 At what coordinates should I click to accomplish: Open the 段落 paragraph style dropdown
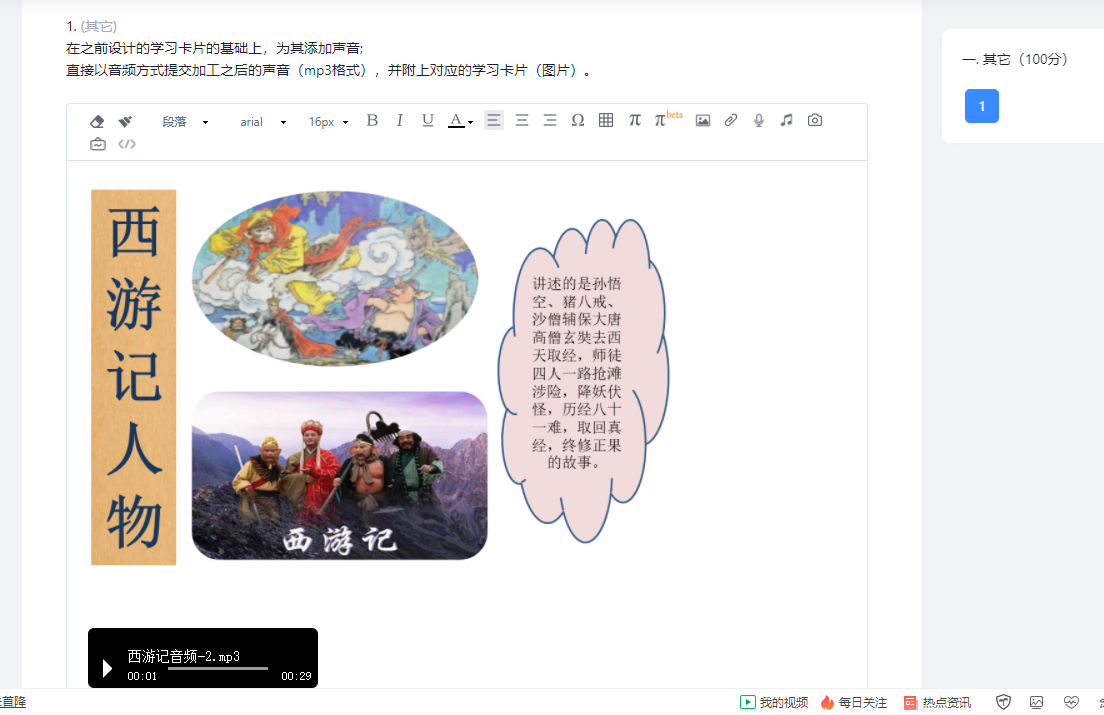185,122
